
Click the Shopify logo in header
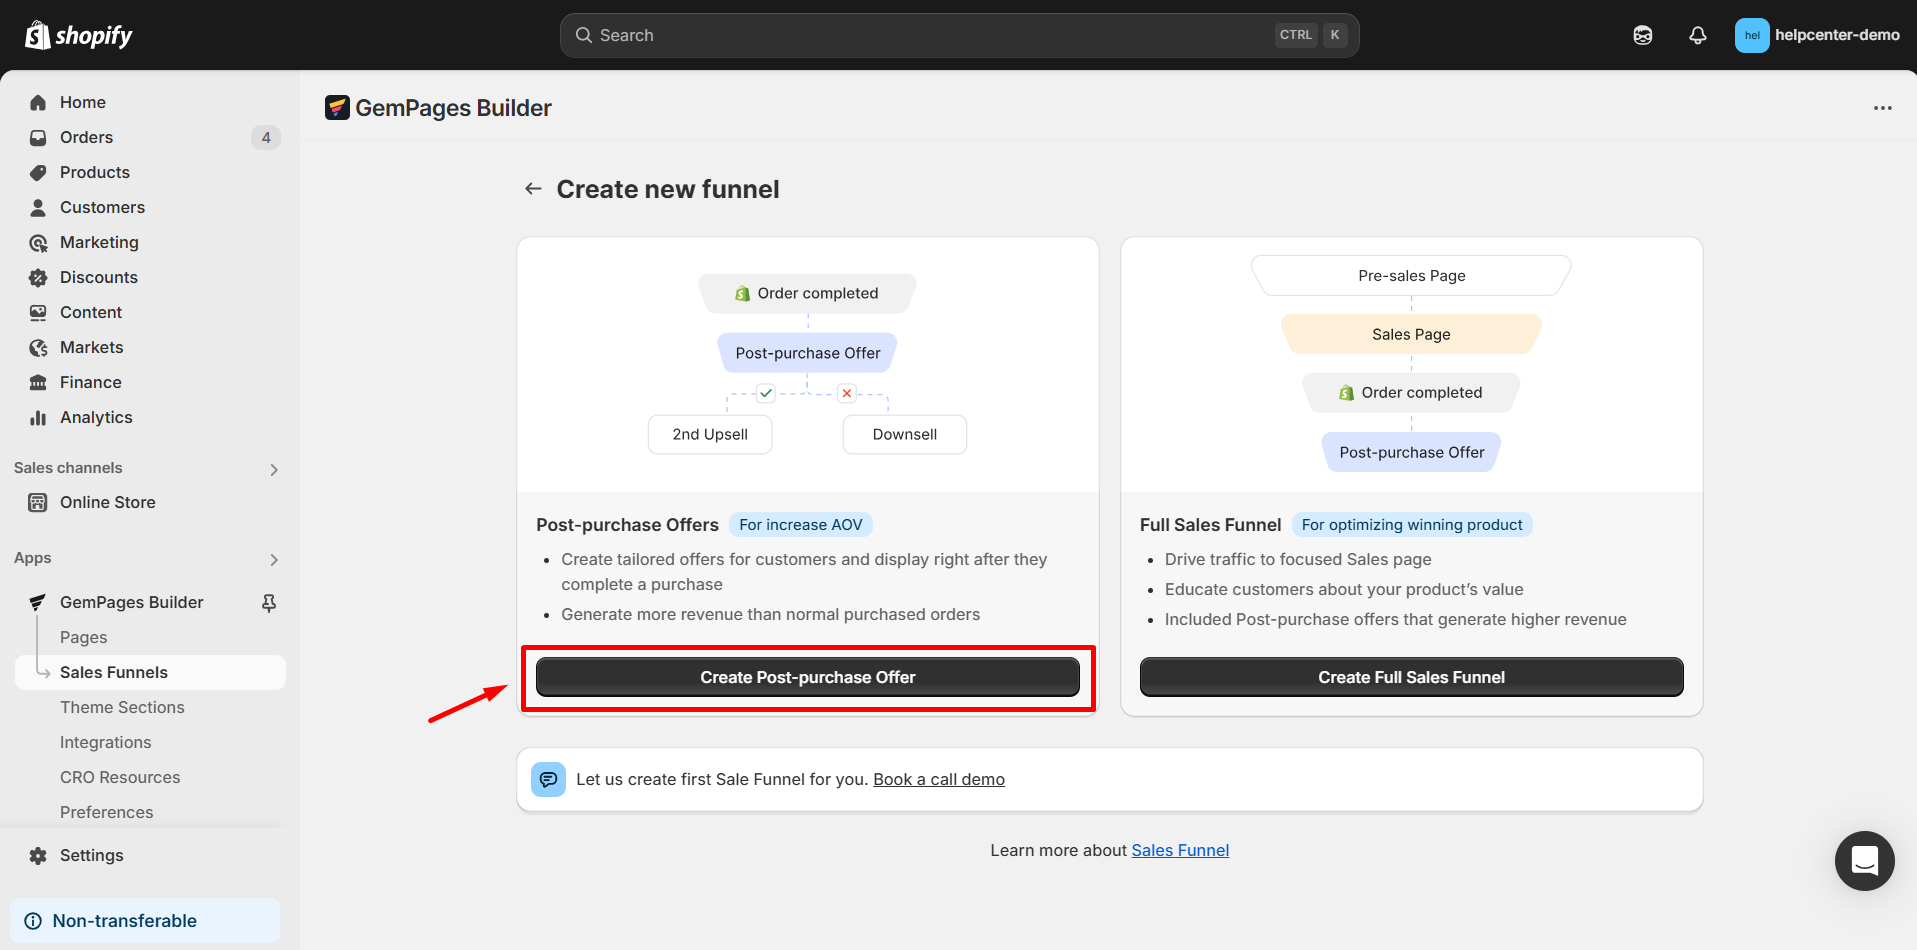click(x=79, y=35)
